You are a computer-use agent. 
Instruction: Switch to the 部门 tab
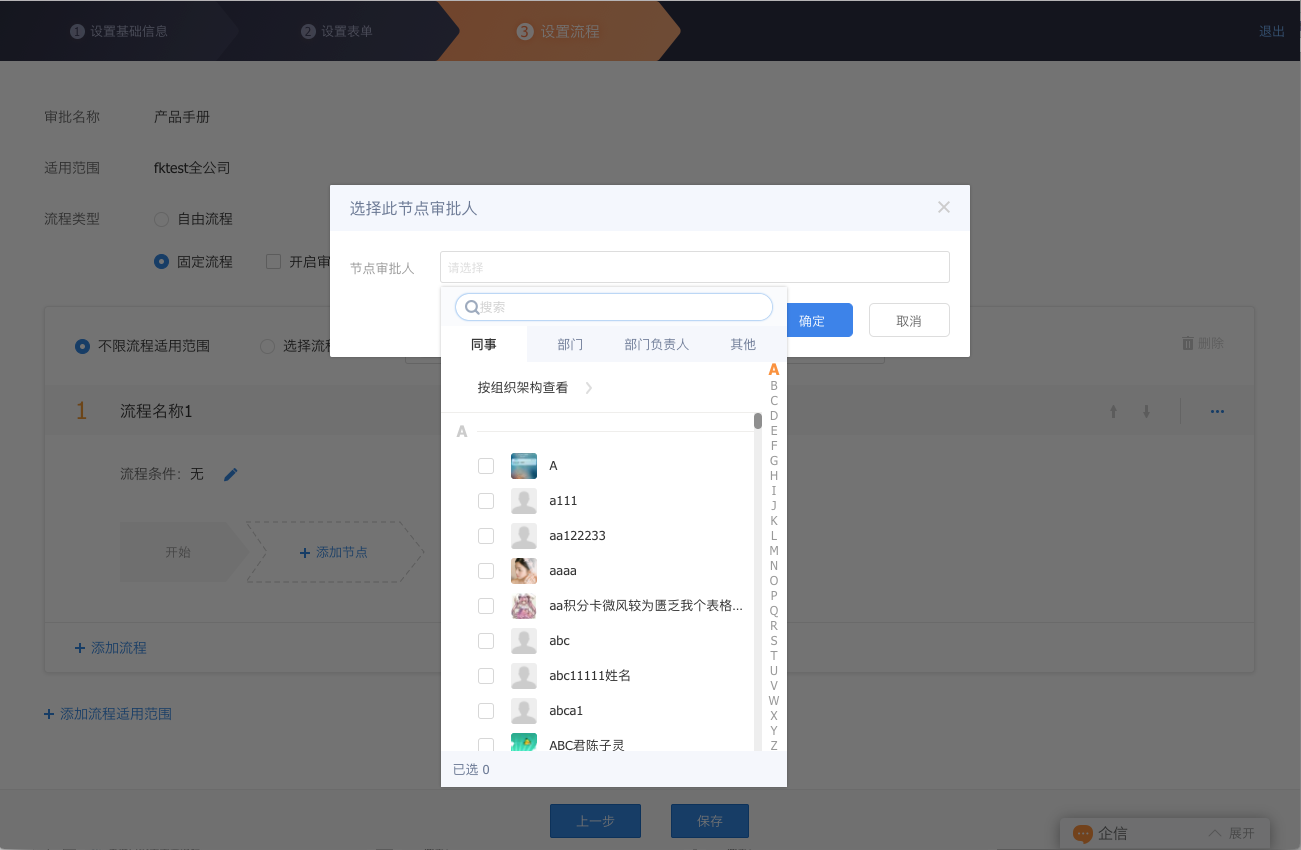pyautogui.click(x=570, y=344)
